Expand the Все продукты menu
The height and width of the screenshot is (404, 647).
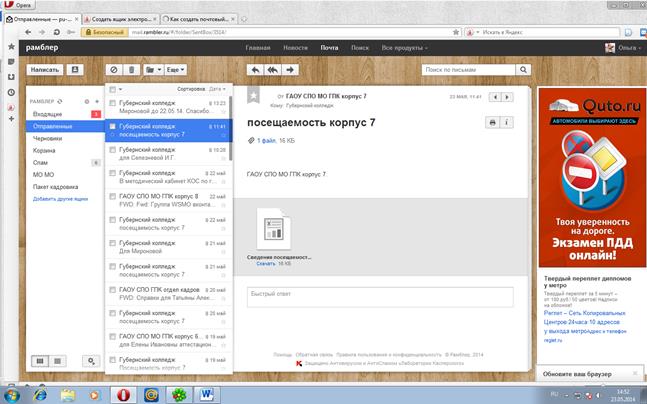(x=404, y=48)
